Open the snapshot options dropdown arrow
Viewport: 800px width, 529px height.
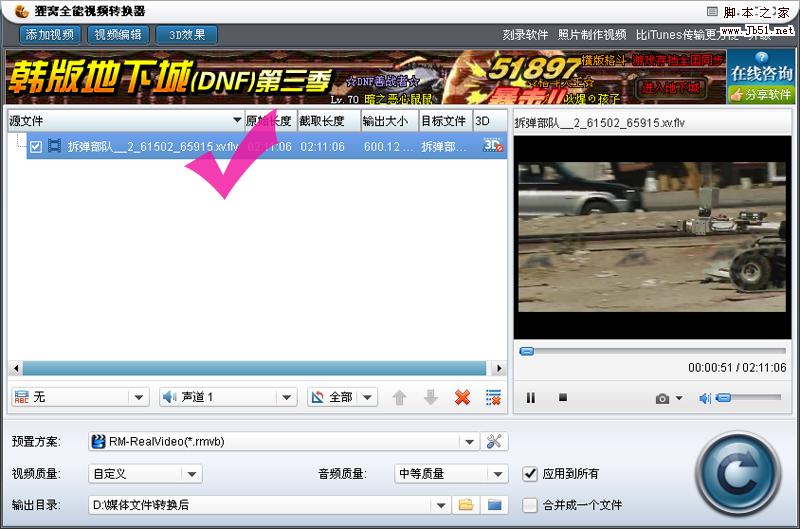(x=679, y=398)
